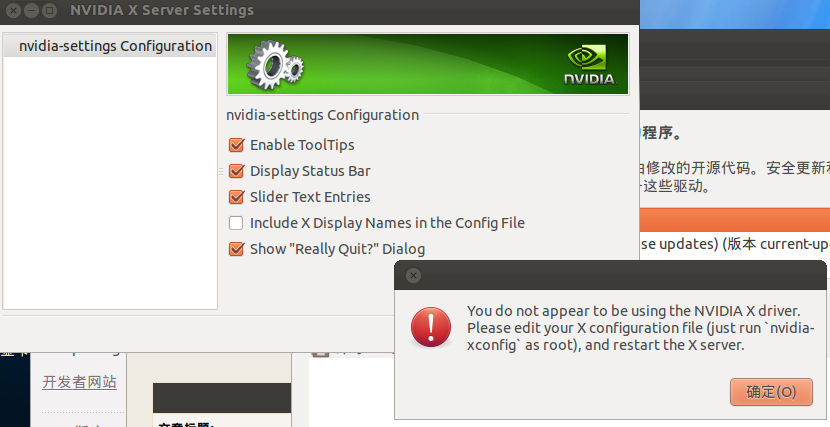Confirm the warning with the 确定(O) button
Viewport: 830px width, 427px height.
tap(771, 392)
